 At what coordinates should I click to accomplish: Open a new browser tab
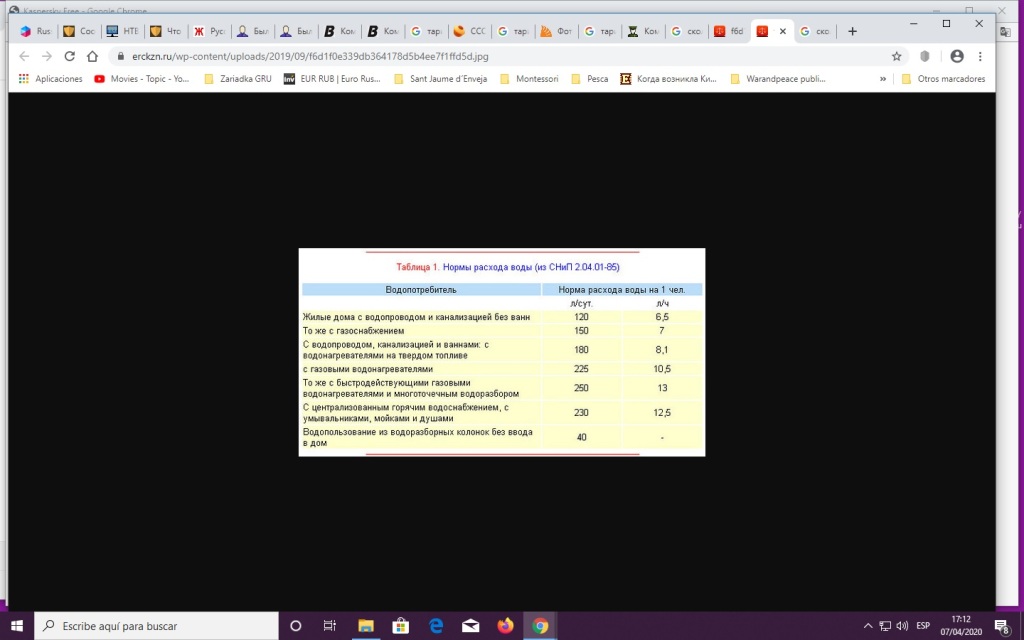852,31
